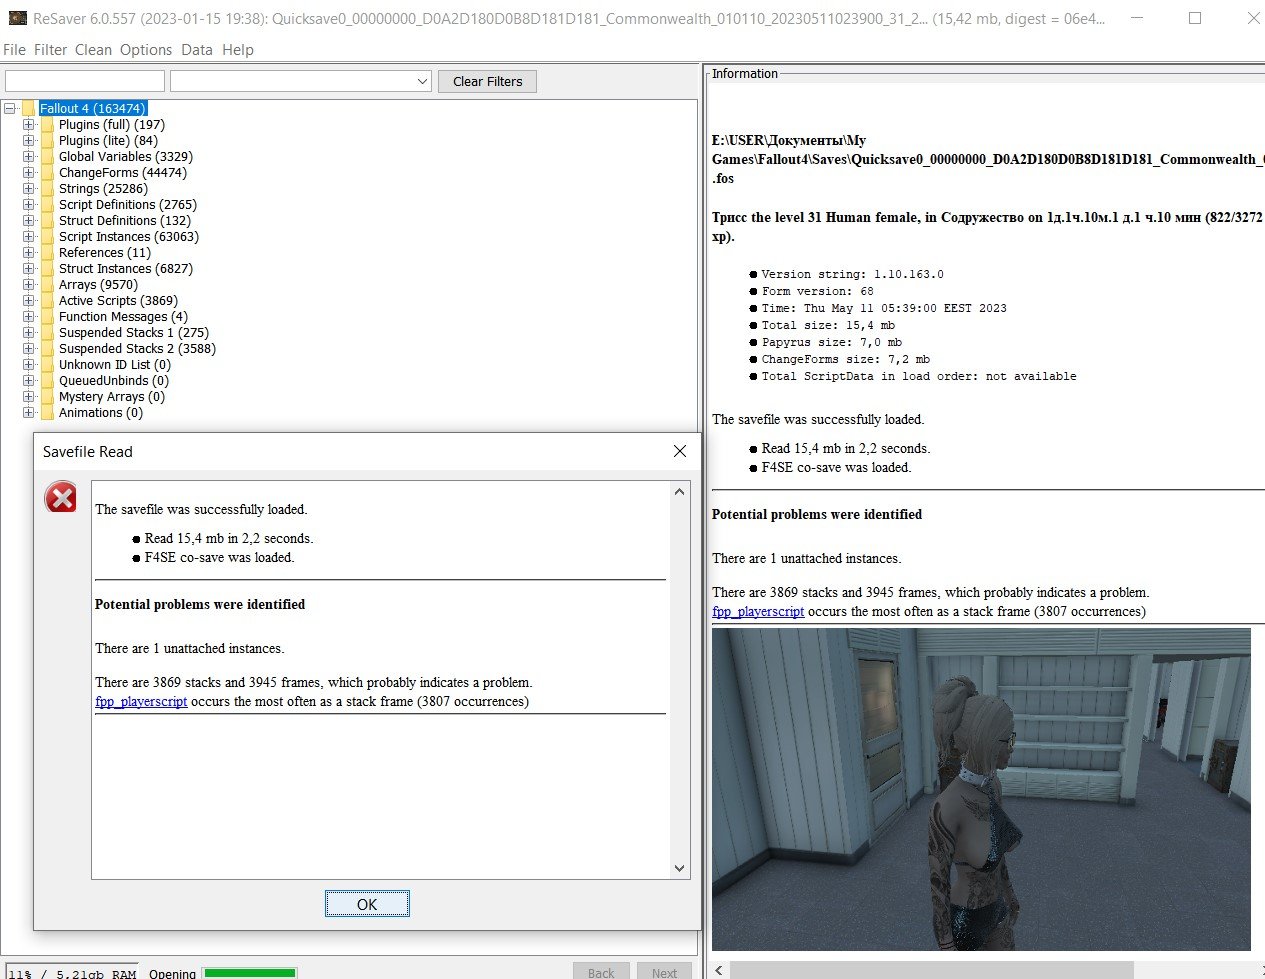This screenshot has height=979, width=1265.
Task: Click the savegame screenshot thumbnail
Action: click(x=980, y=789)
